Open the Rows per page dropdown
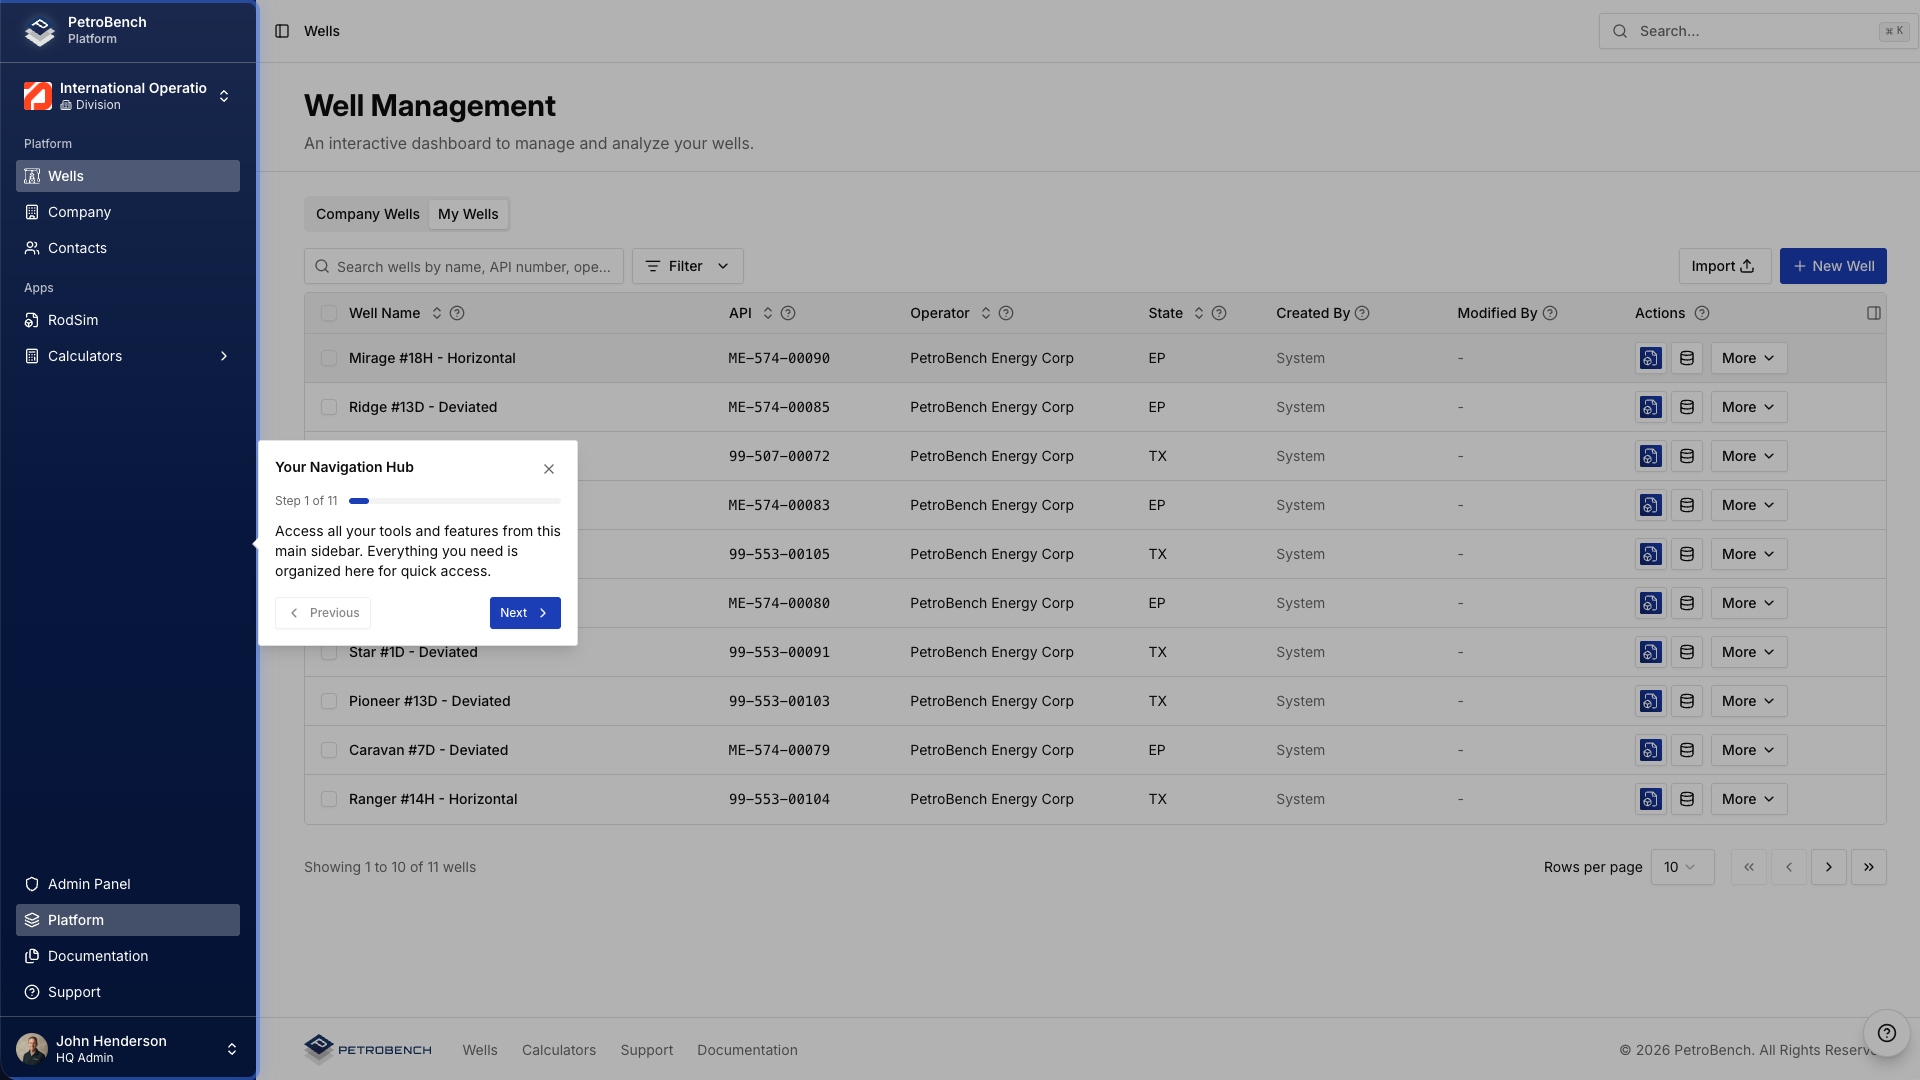This screenshot has height=1080, width=1920. pyautogui.click(x=1682, y=867)
